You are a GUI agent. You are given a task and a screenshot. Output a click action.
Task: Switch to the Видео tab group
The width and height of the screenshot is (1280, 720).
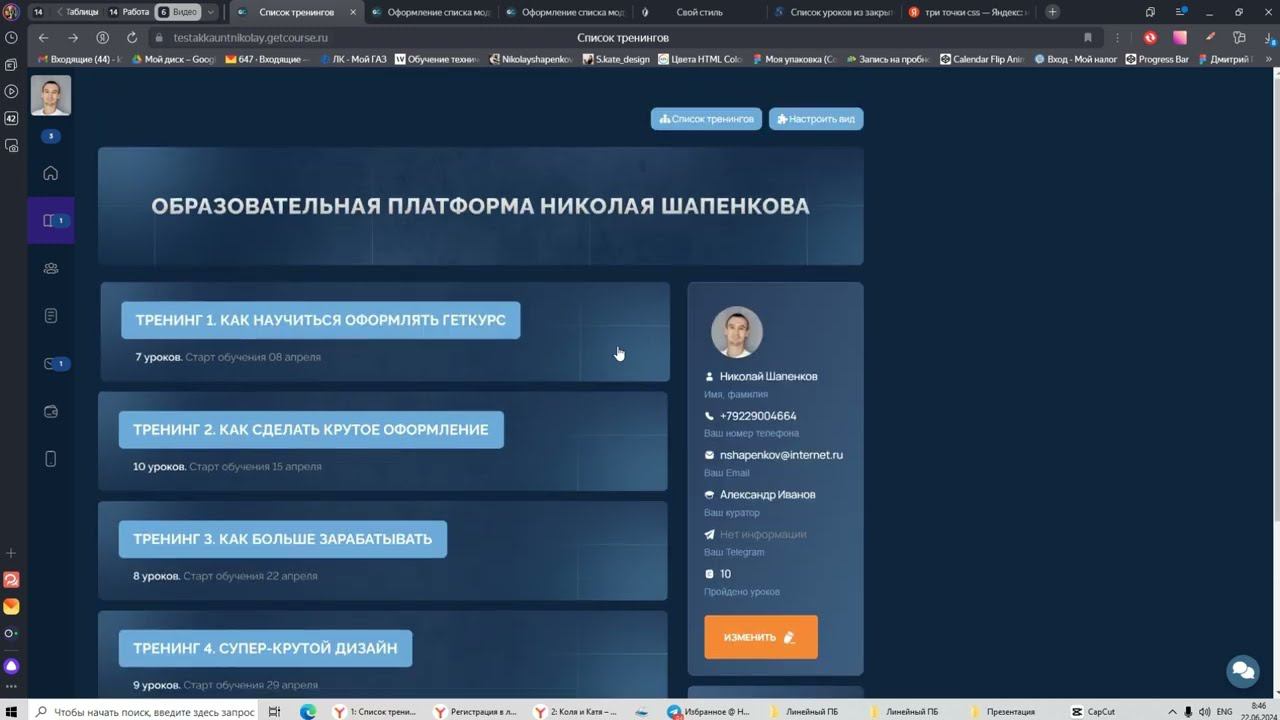178,12
